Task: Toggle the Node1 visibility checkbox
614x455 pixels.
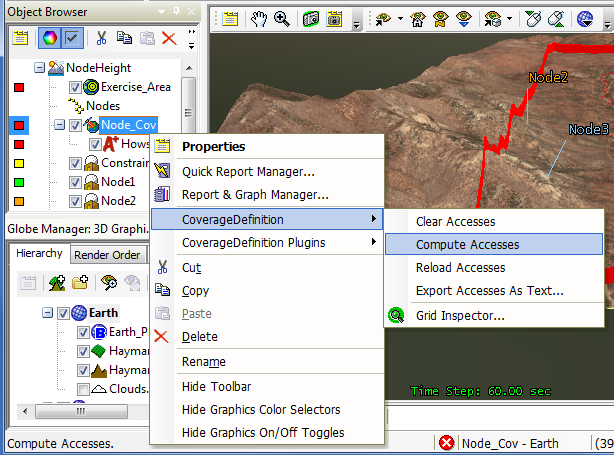Action: coord(75,182)
